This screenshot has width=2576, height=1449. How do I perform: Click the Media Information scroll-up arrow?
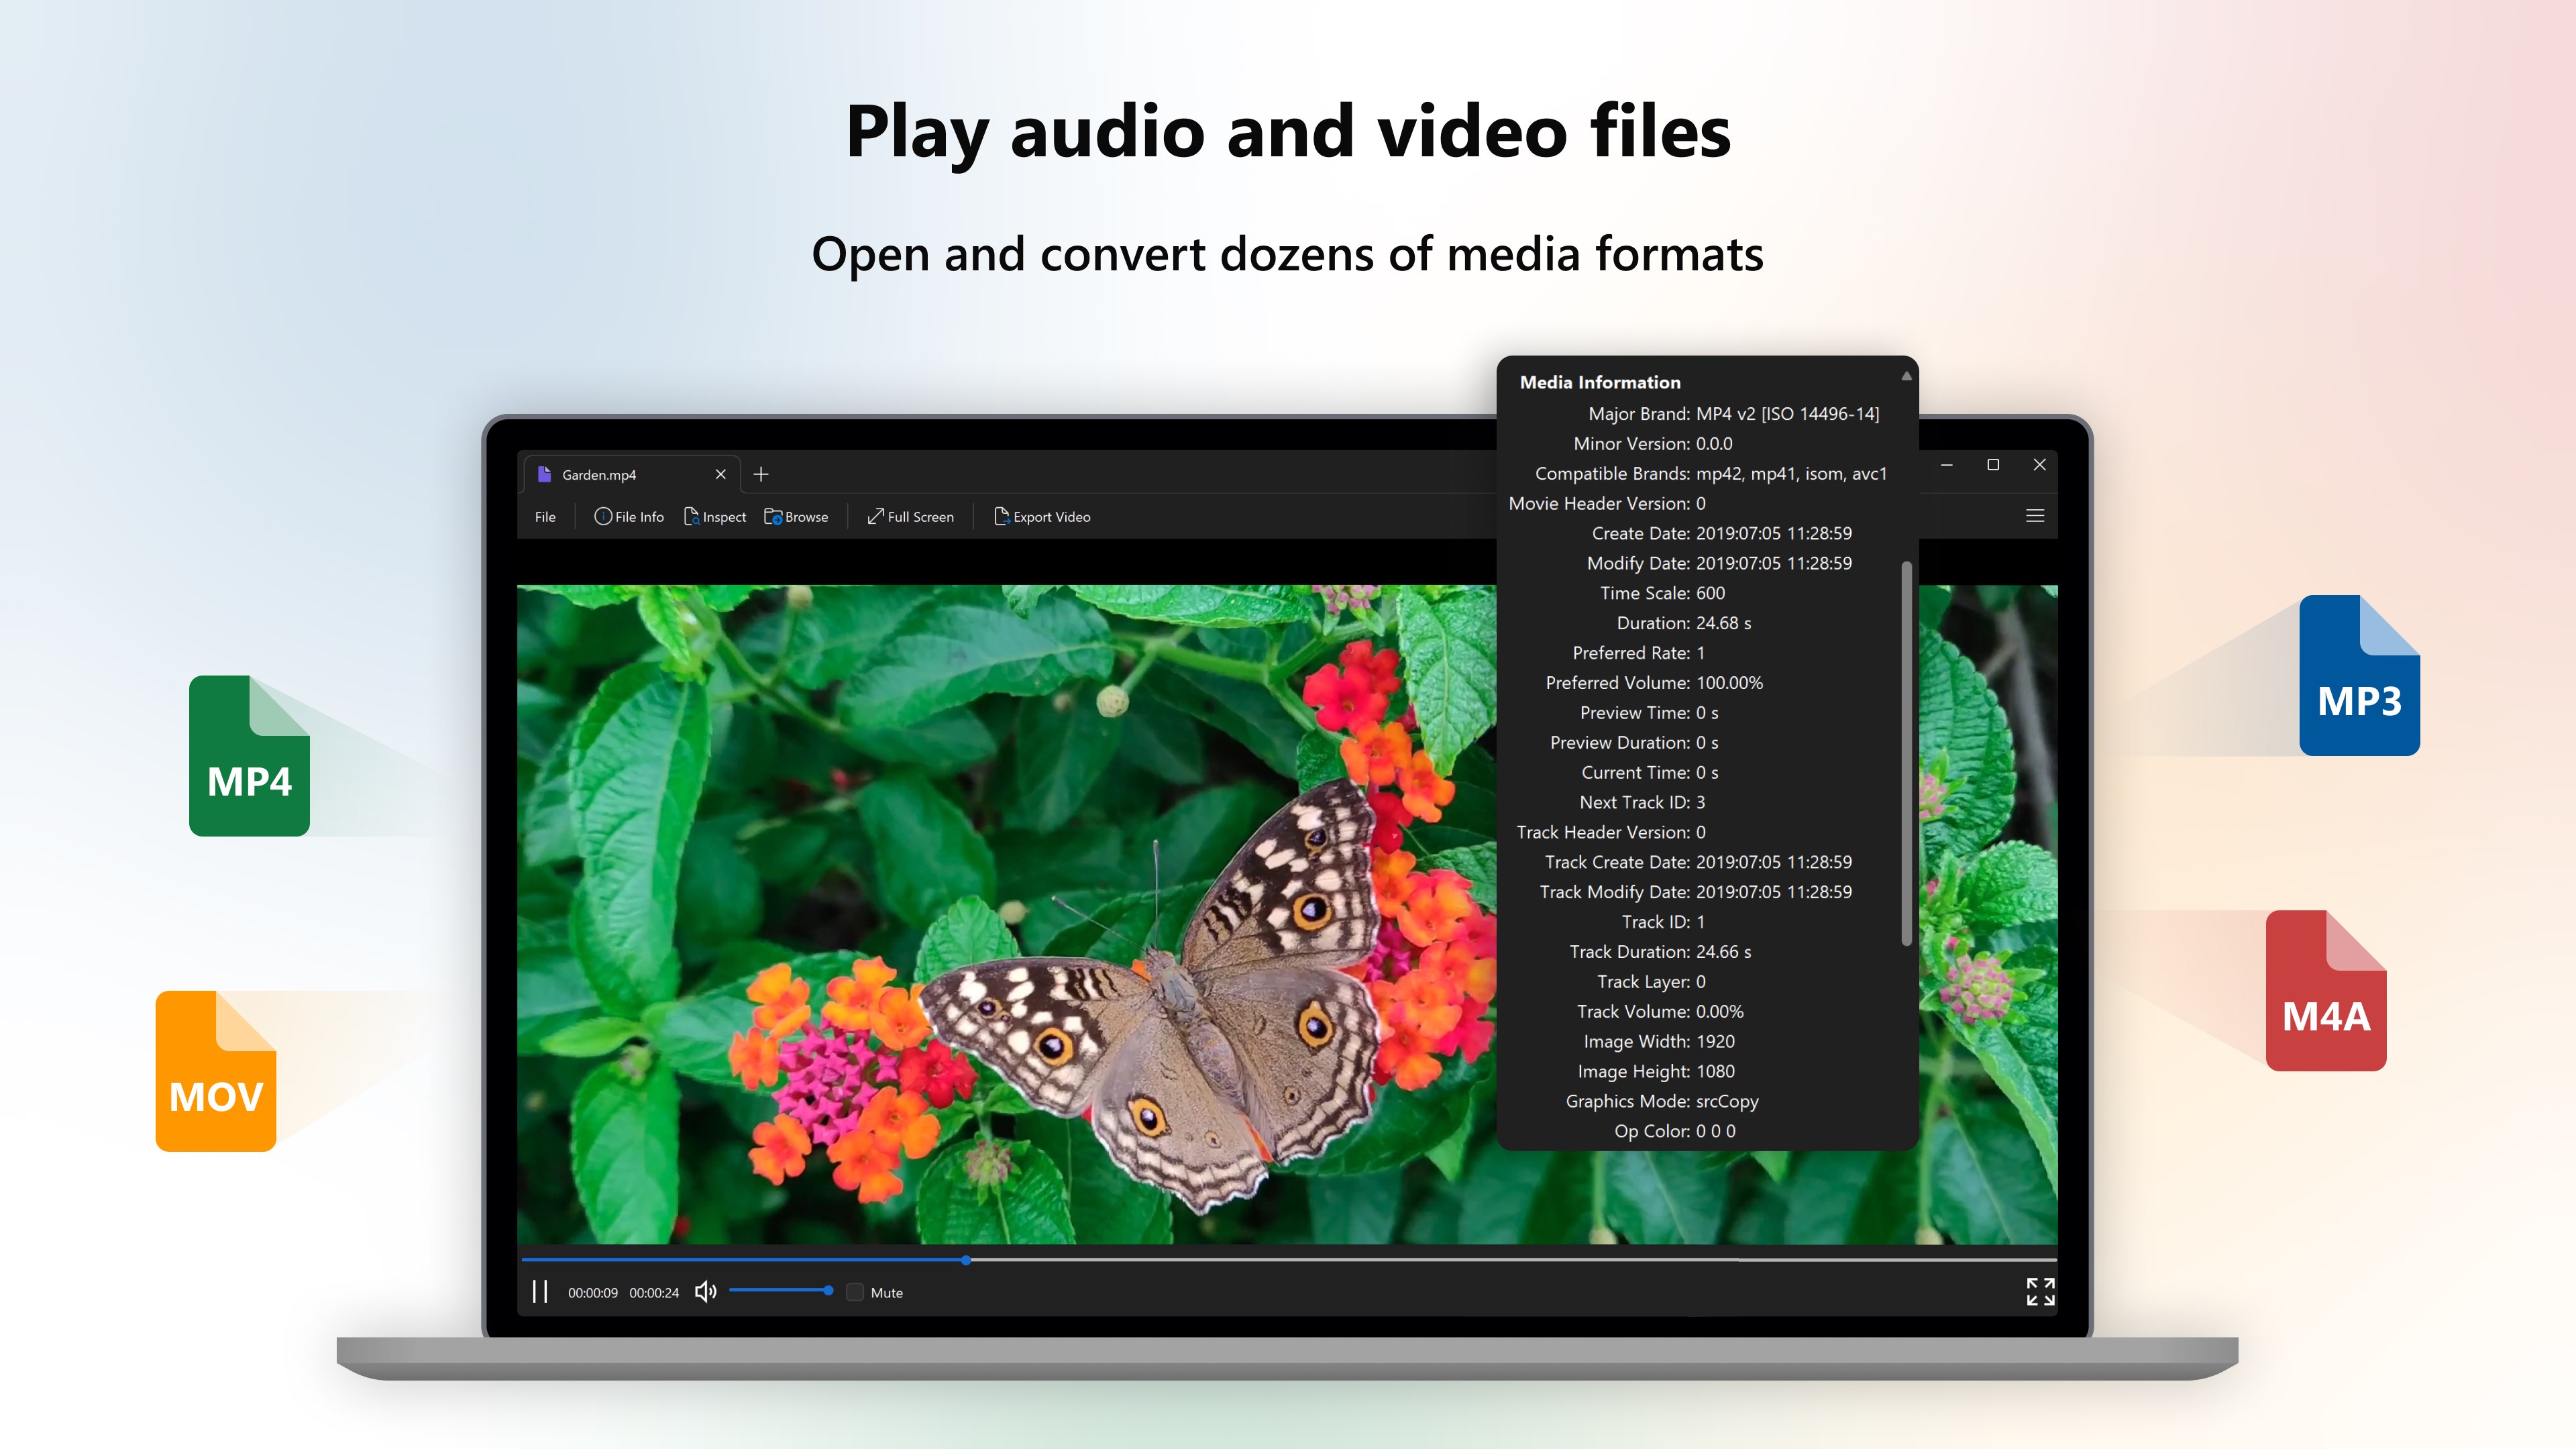(x=1906, y=377)
